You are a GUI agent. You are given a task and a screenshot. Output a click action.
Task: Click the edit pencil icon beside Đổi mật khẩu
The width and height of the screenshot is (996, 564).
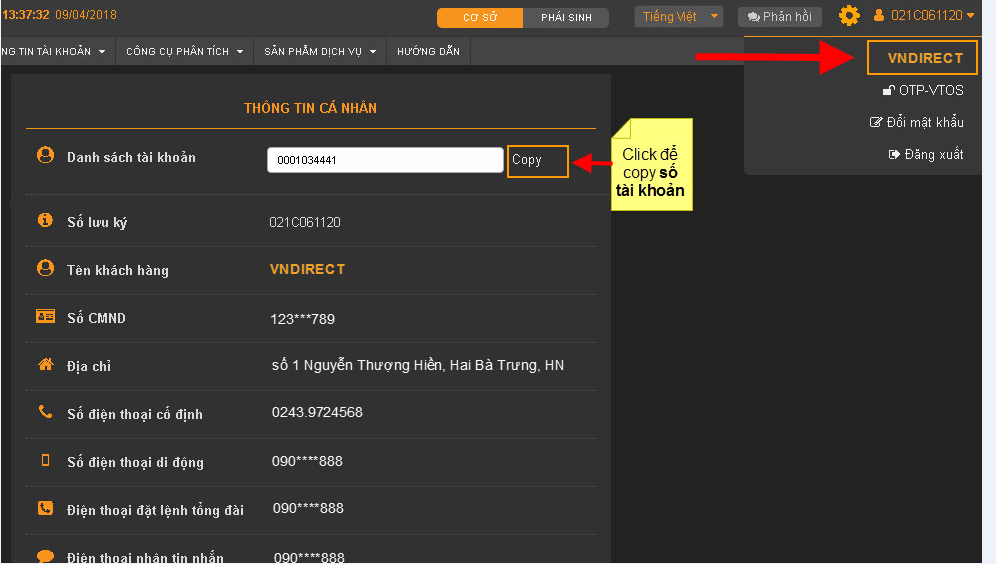(x=876, y=122)
